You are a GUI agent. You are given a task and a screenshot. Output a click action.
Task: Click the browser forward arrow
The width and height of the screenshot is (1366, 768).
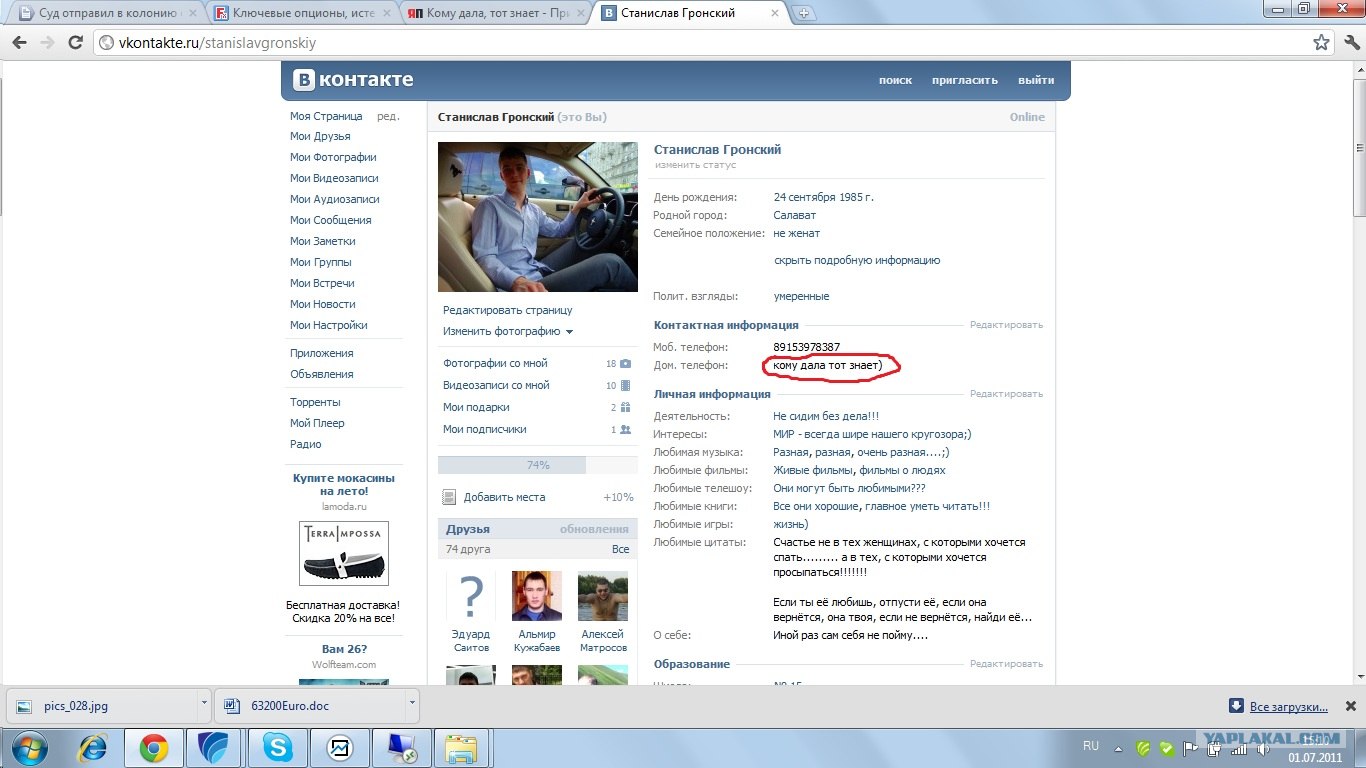click(x=47, y=43)
